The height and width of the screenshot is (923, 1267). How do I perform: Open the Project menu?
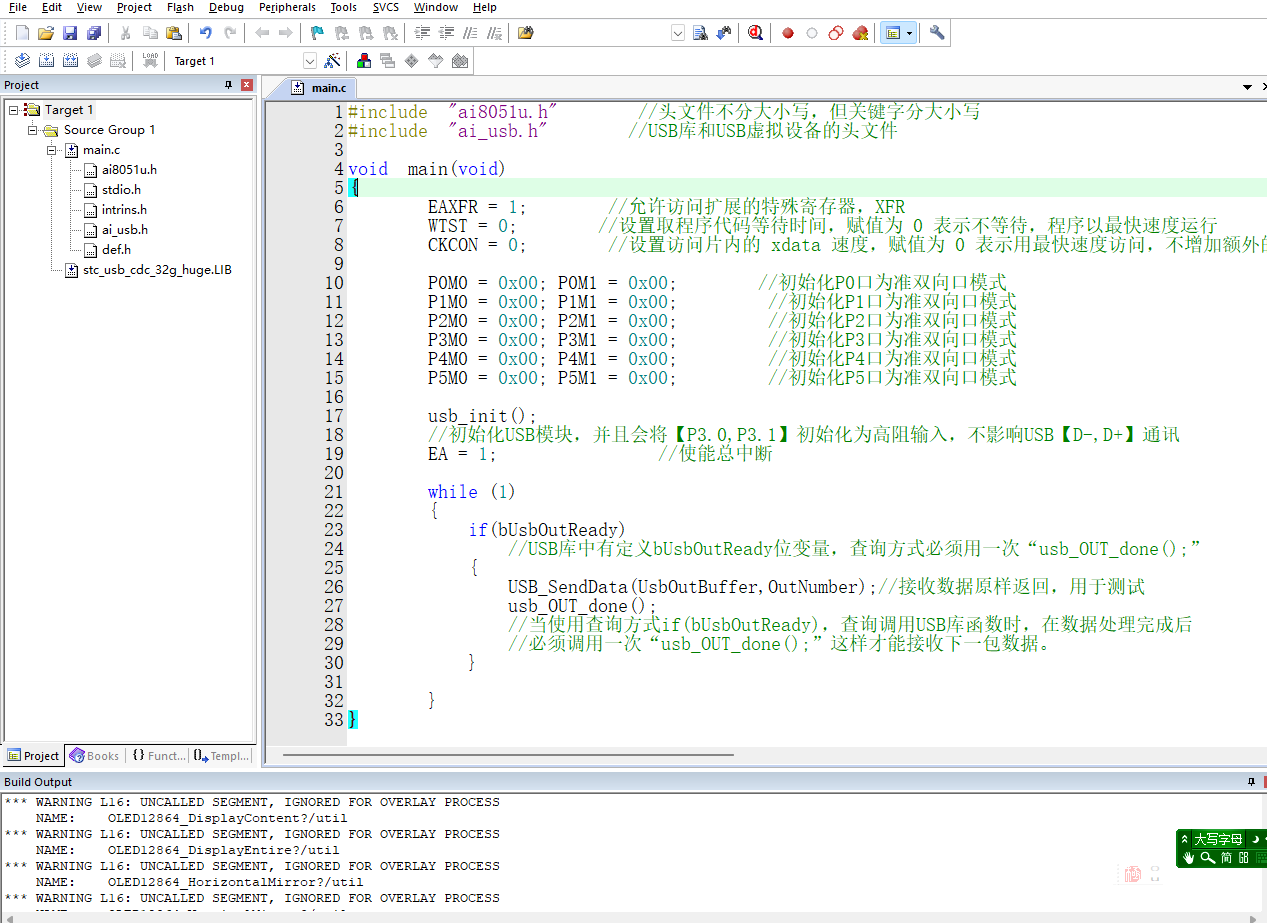[x=134, y=7]
